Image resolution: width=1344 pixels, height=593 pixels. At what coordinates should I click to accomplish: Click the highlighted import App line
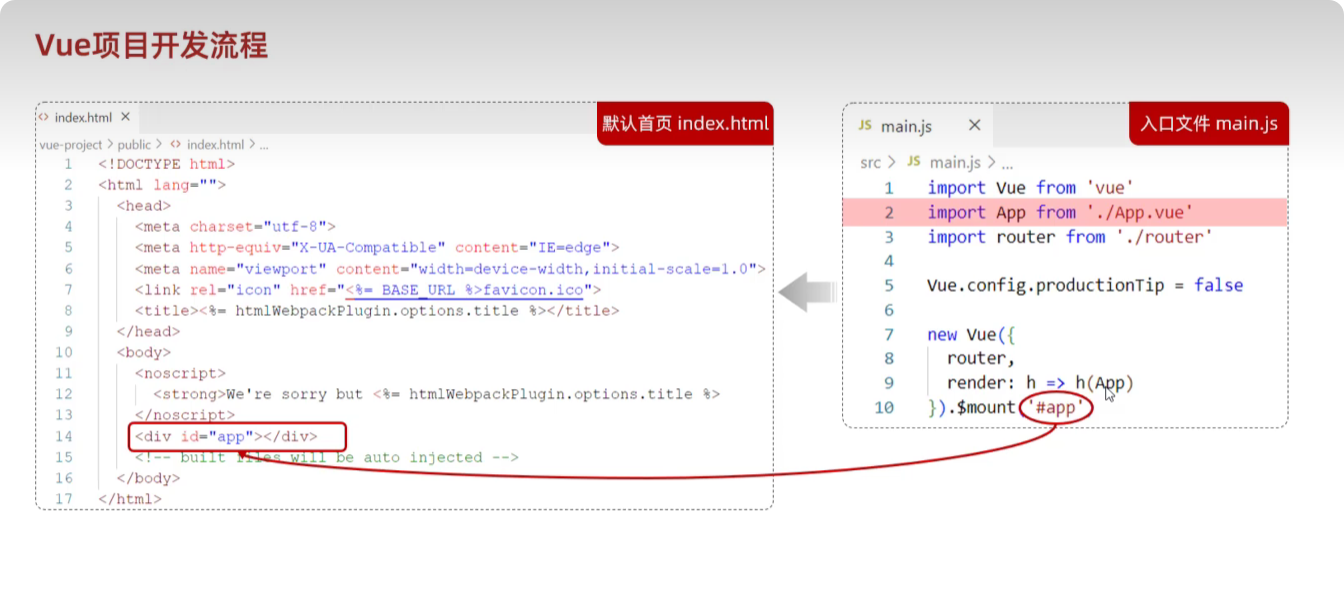[x=1061, y=212]
